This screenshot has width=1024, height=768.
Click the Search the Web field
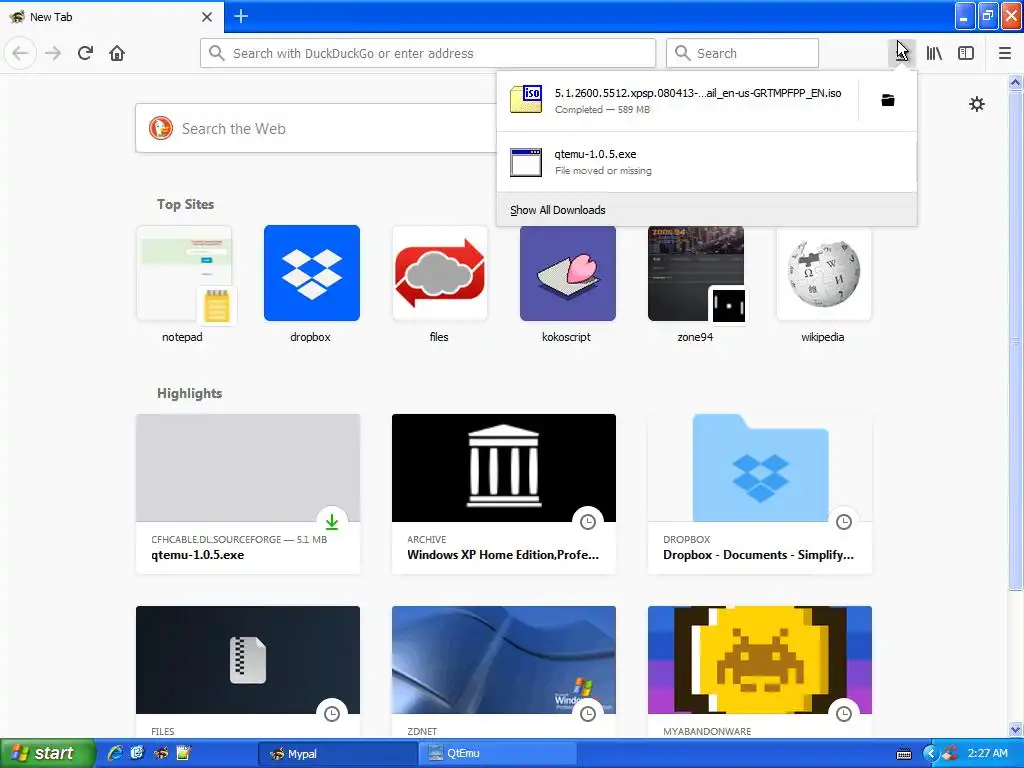[316, 129]
